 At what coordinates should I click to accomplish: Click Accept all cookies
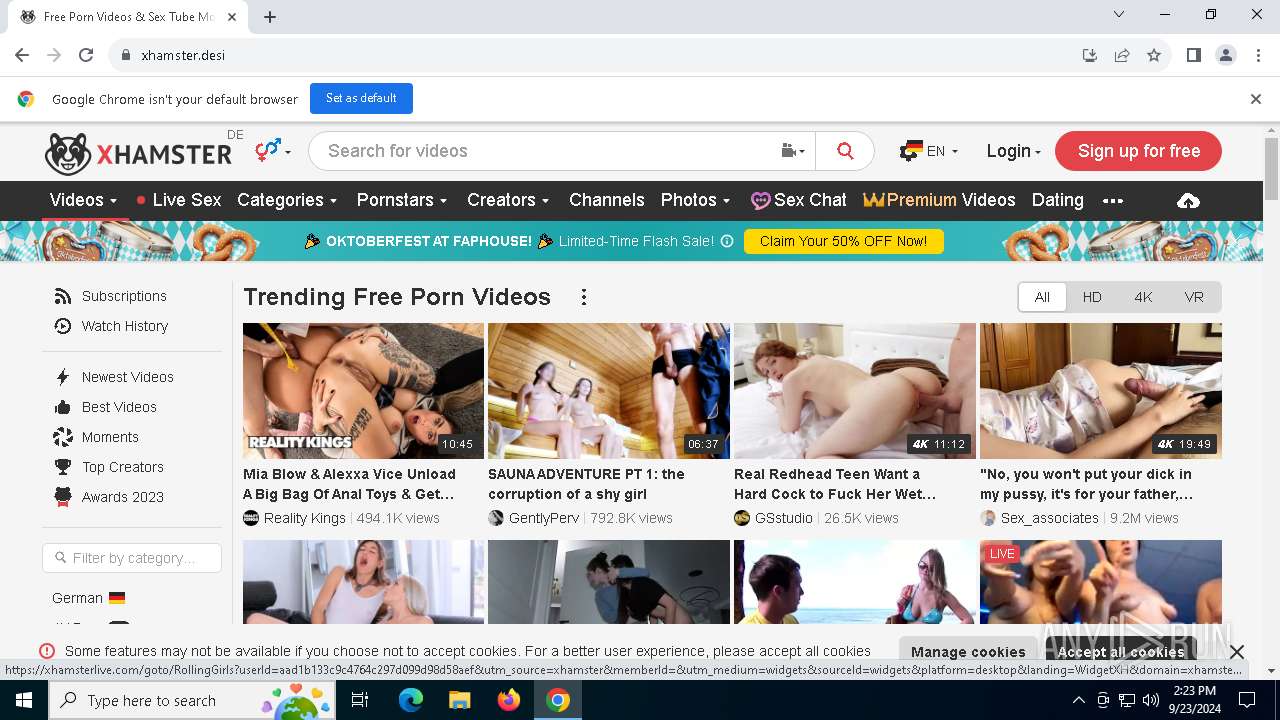[x=1121, y=652]
